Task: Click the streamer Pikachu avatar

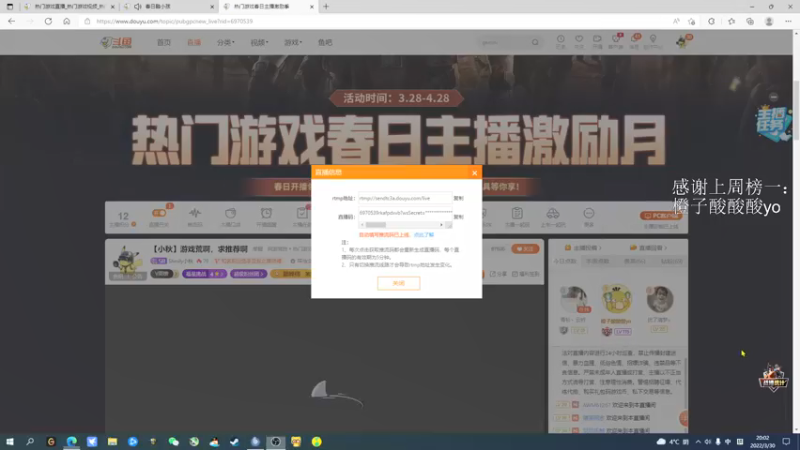Action: (x=127, y=260)
